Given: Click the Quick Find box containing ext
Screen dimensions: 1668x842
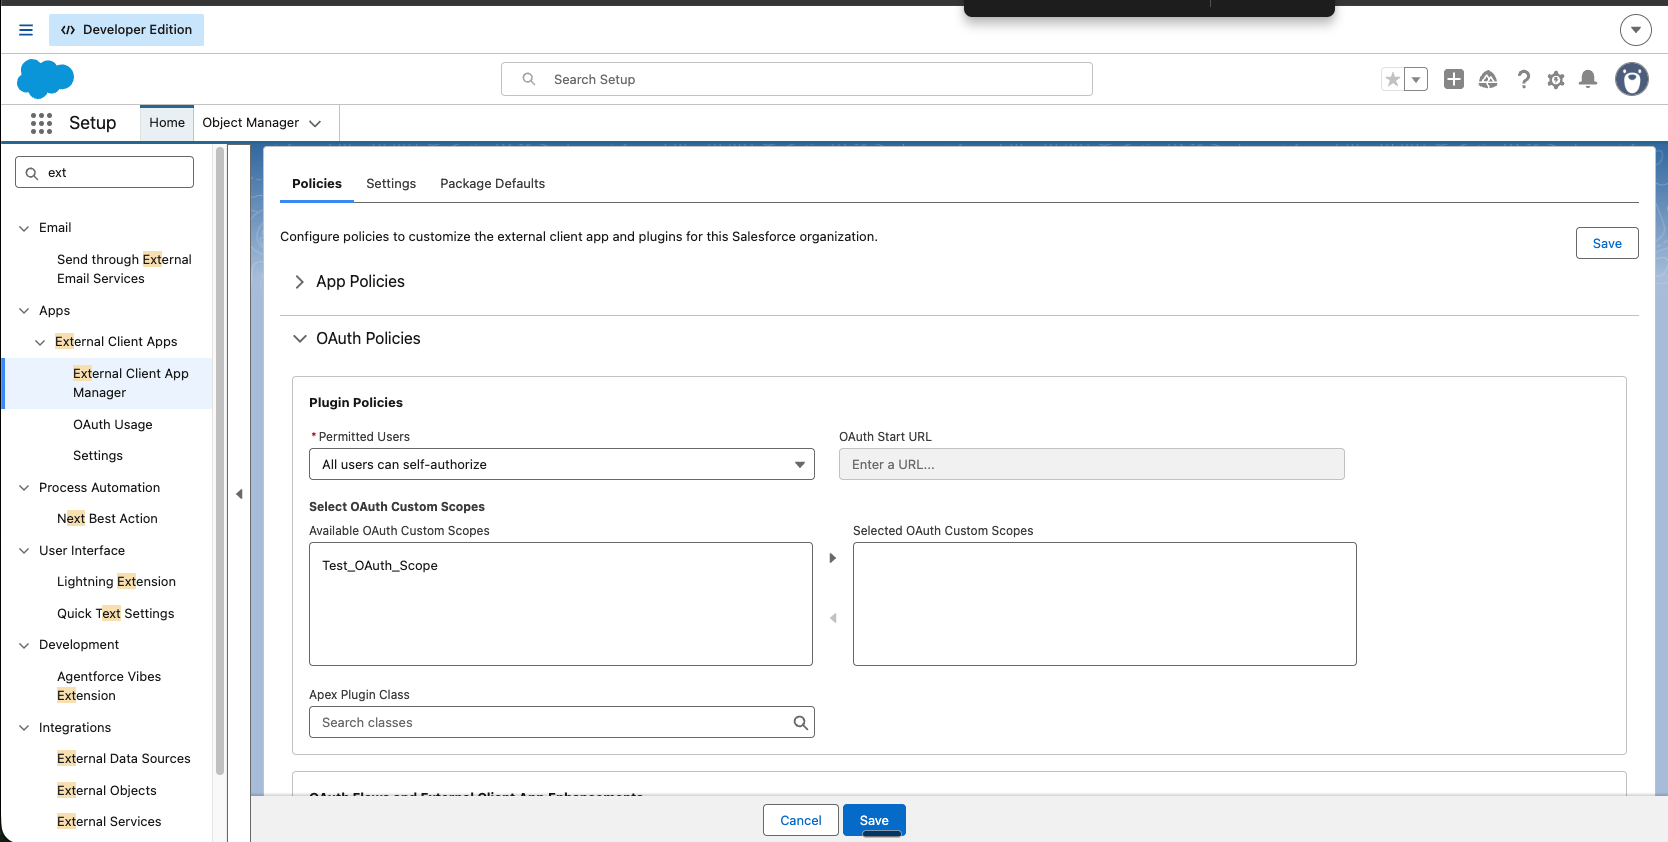Looking at the screenshot, I should [x=105, y=172].
